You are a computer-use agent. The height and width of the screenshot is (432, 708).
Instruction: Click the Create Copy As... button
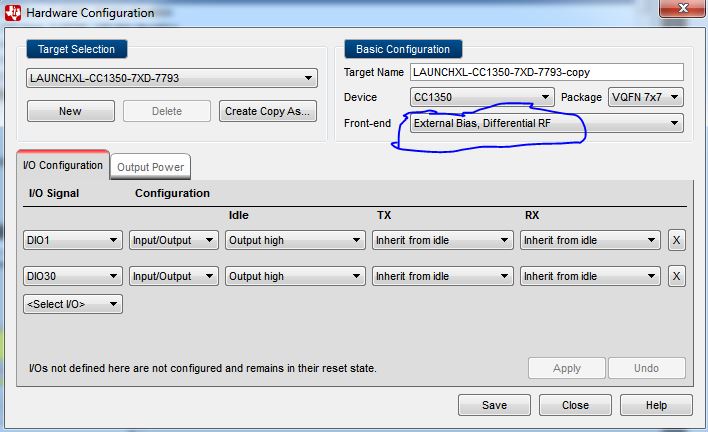coord(268,111)
